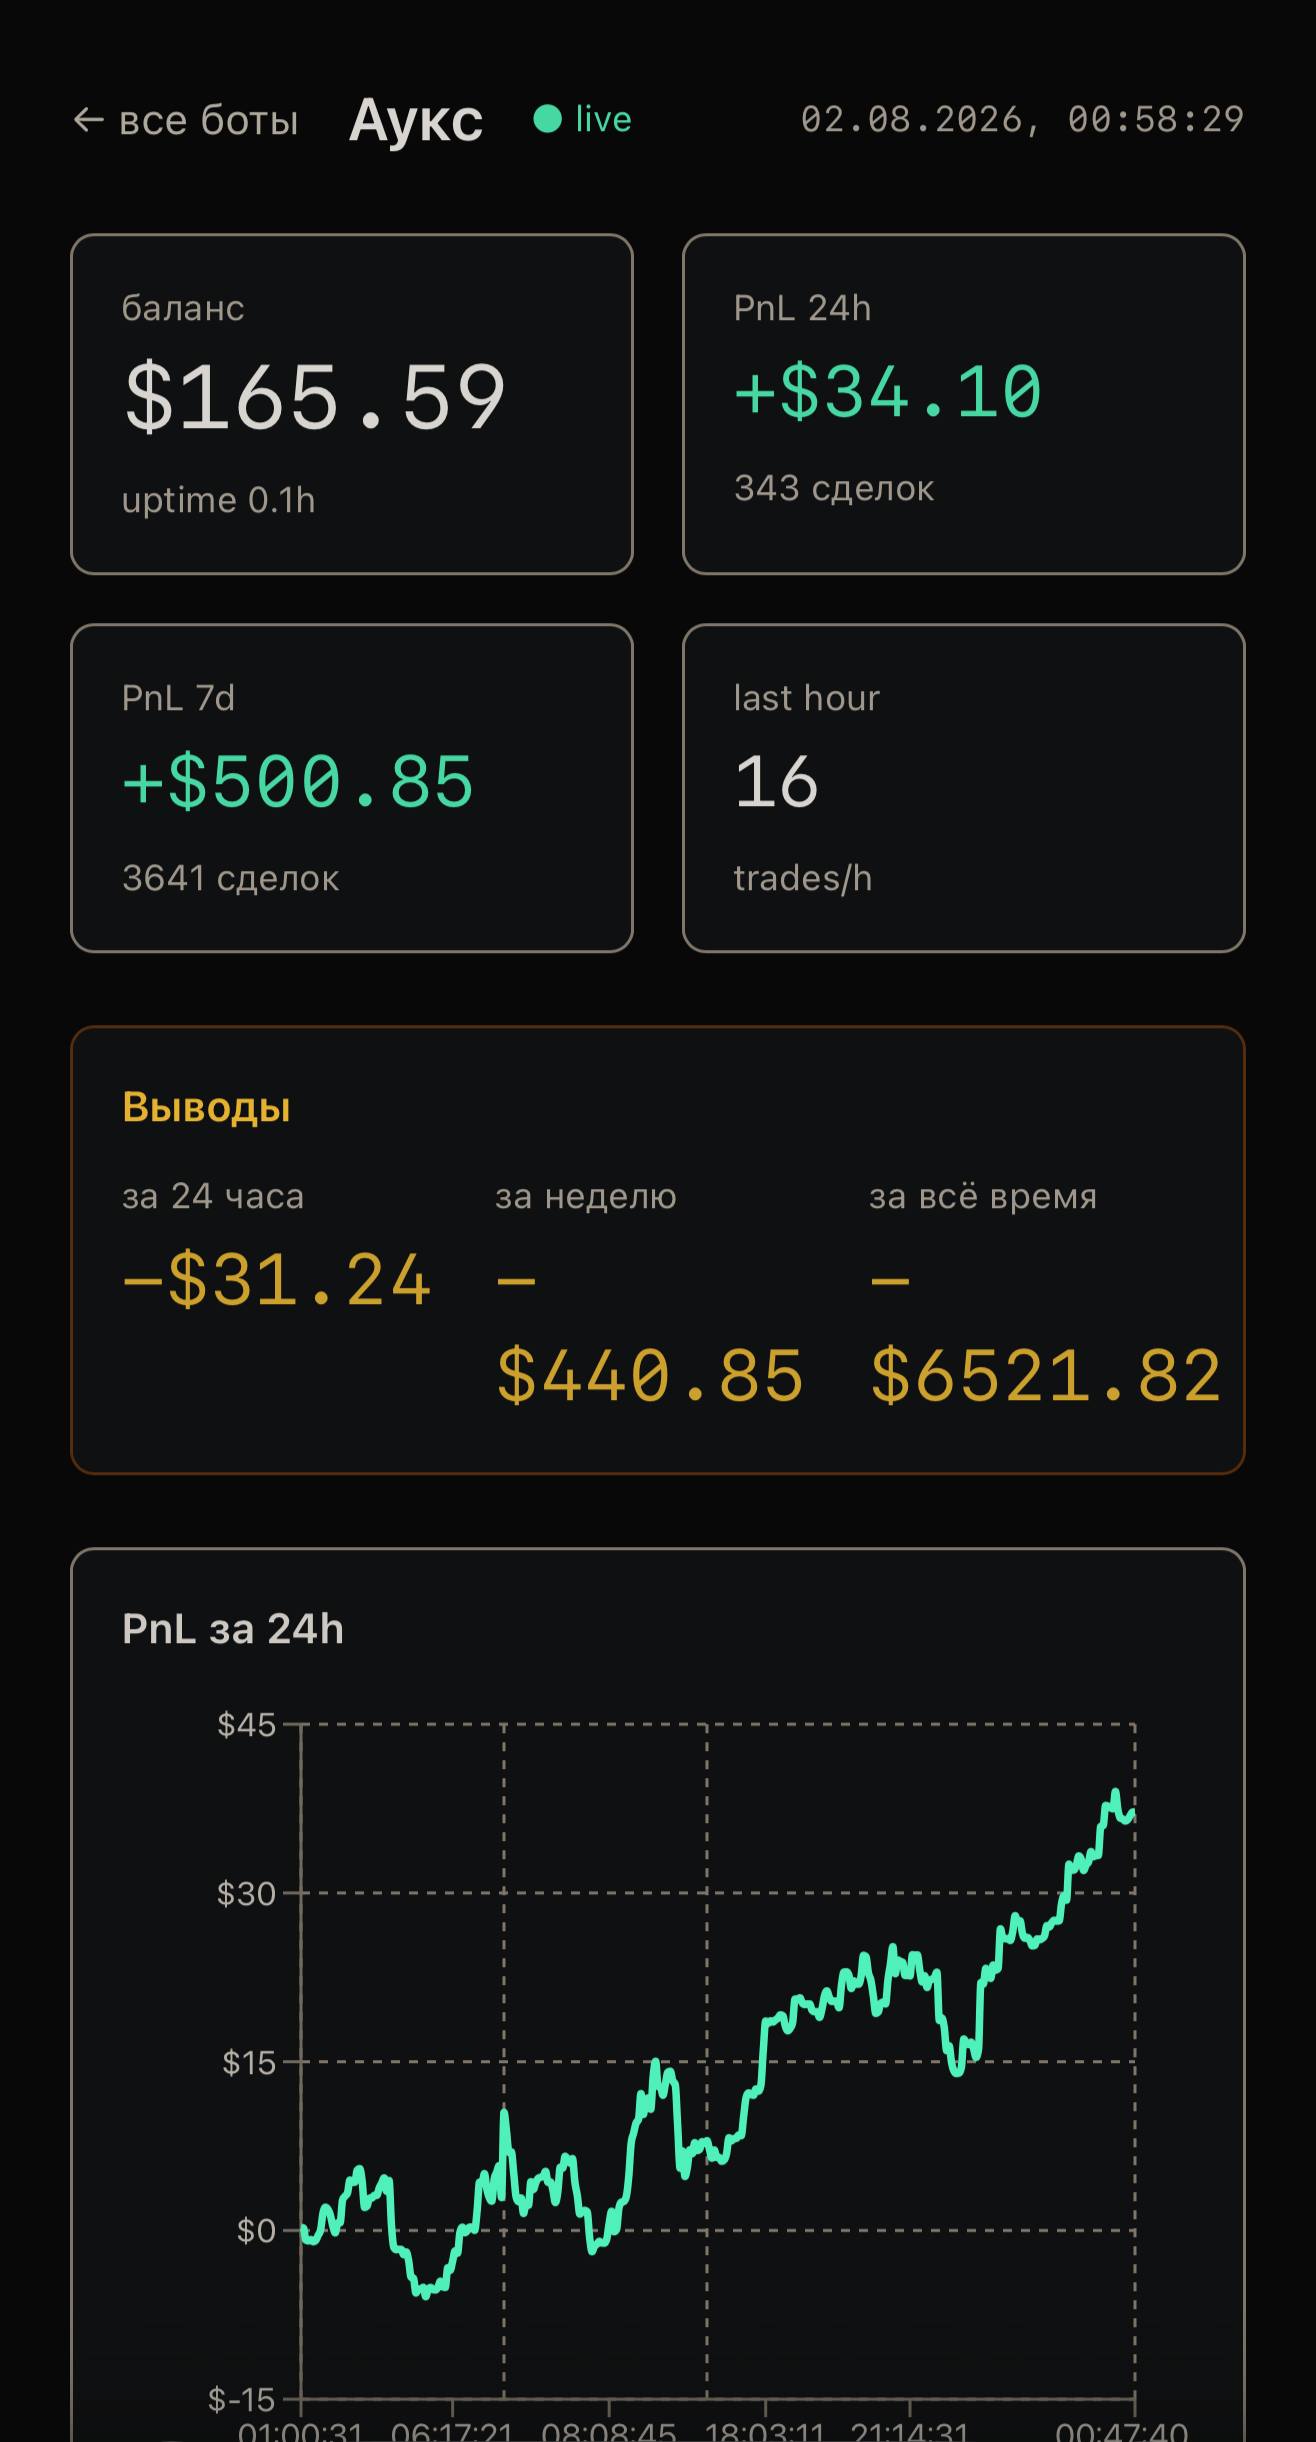This screenshot has height=2442, width=1316.
Task: Open the баланс $165.59 card
Action: [x=352, y=404]
